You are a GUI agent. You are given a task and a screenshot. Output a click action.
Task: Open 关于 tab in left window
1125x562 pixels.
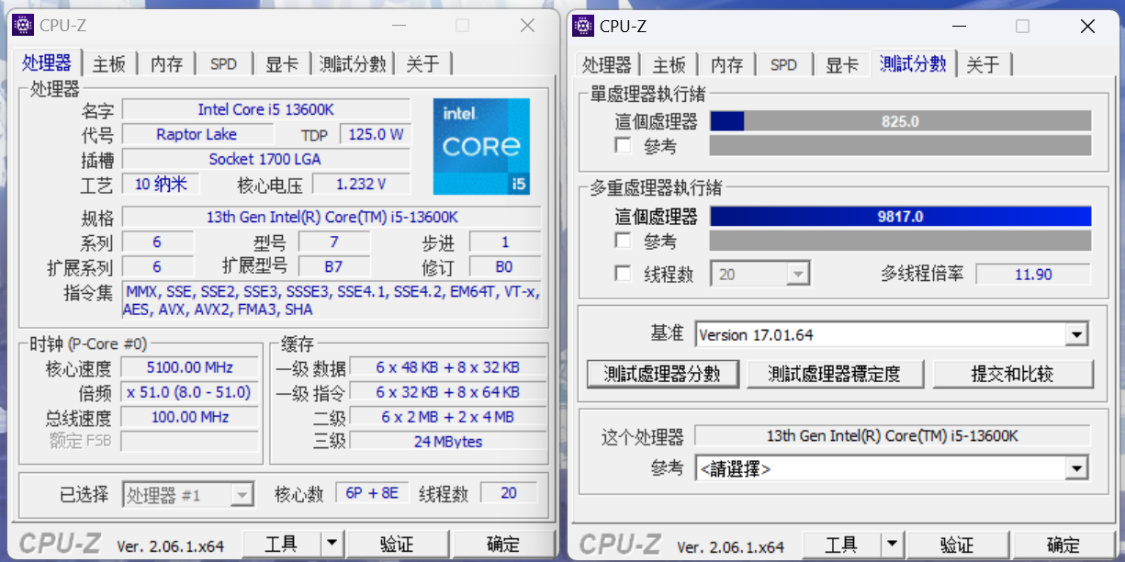pos(423,65)
